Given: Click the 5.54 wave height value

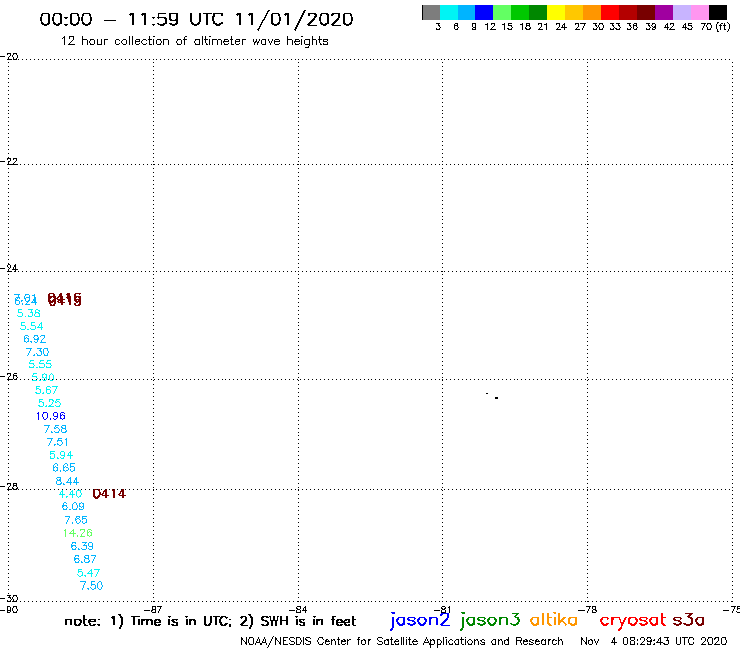Looking at the screenshot, I should [x=31, y=326].
